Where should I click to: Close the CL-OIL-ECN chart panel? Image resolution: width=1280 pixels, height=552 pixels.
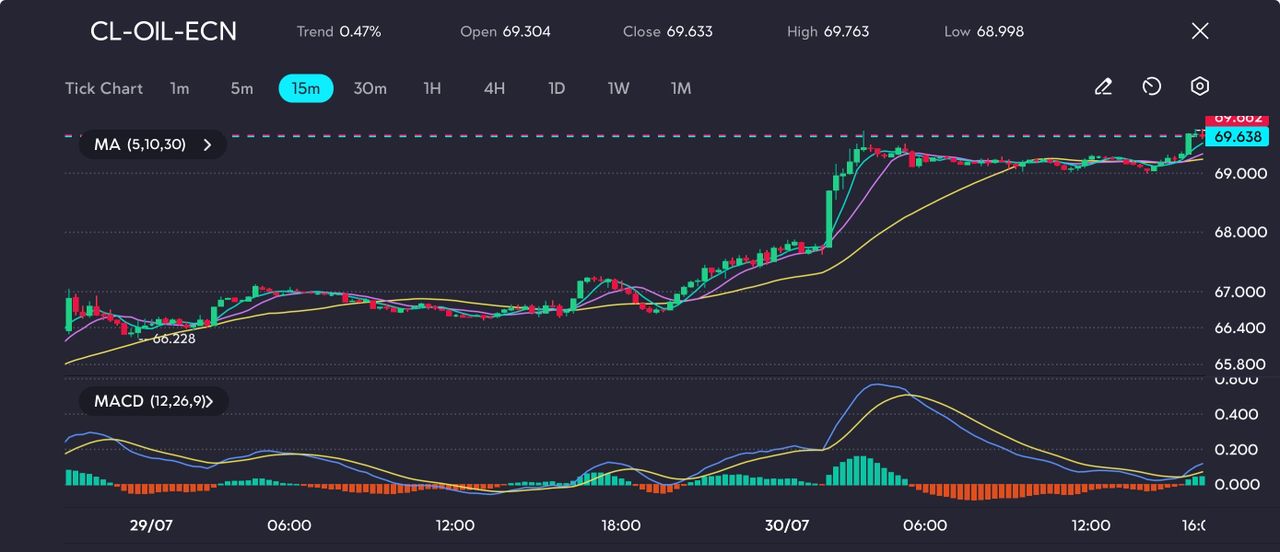coord(1200,31)
